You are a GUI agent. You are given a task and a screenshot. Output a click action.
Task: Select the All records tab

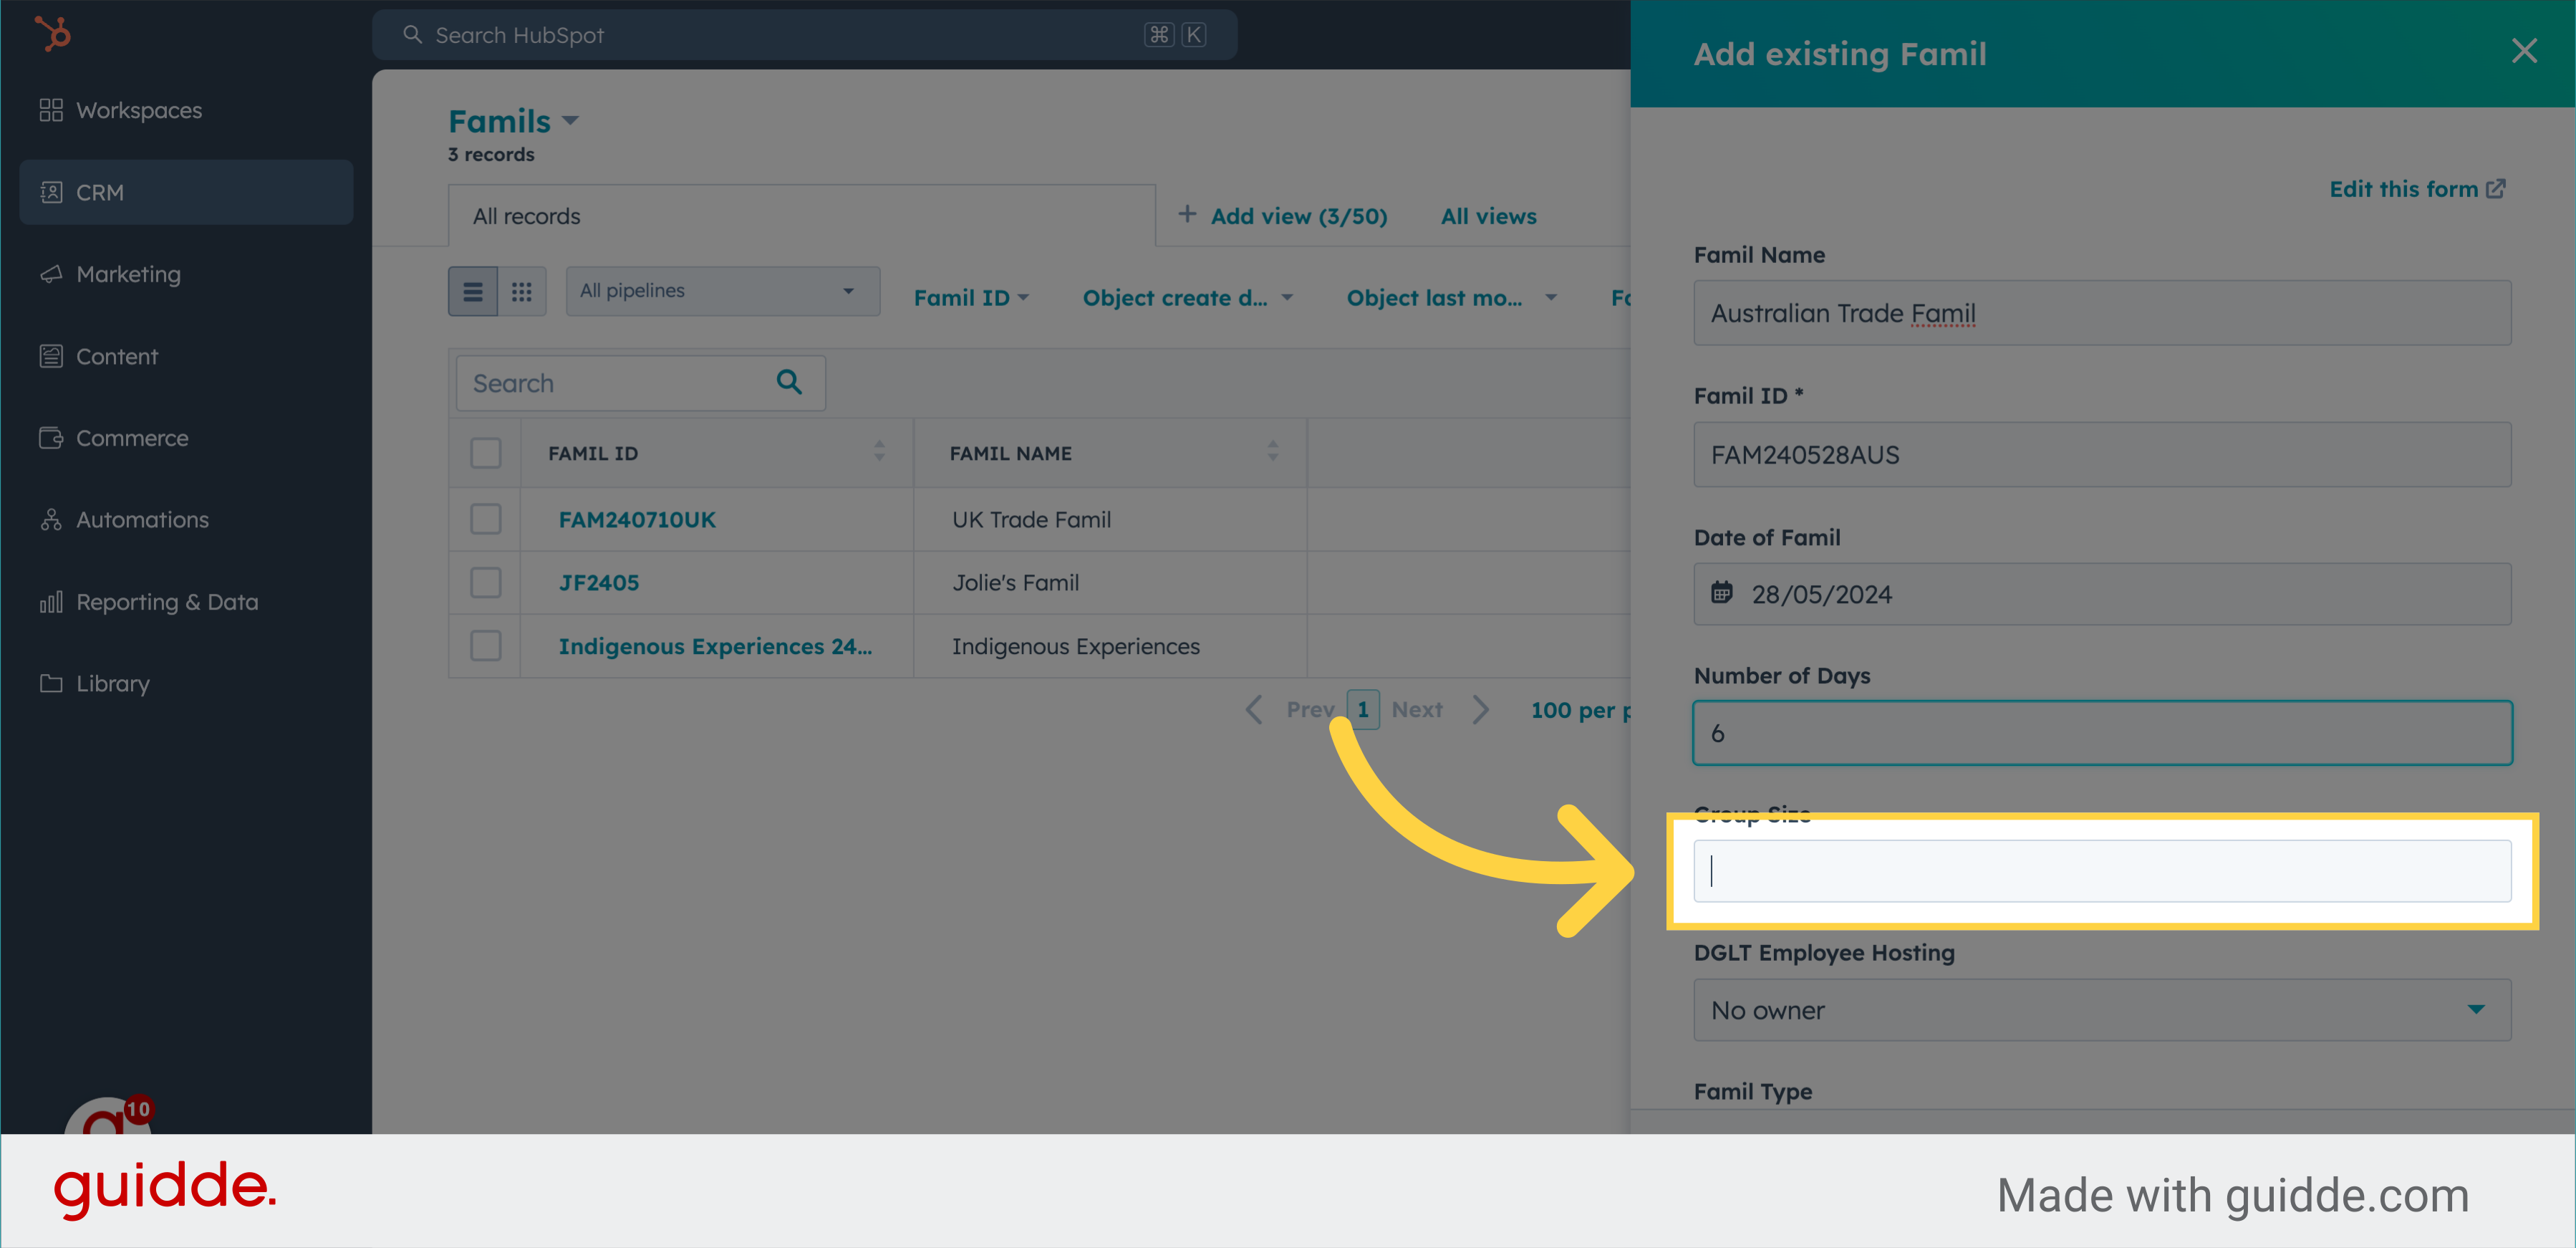pyautogui.click(x=527, y=216)
